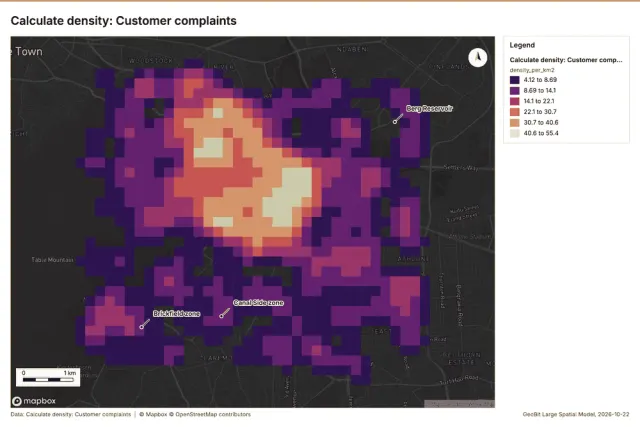Click the GeoBit Large Spatial Model footer text

(x=576, y=414)
